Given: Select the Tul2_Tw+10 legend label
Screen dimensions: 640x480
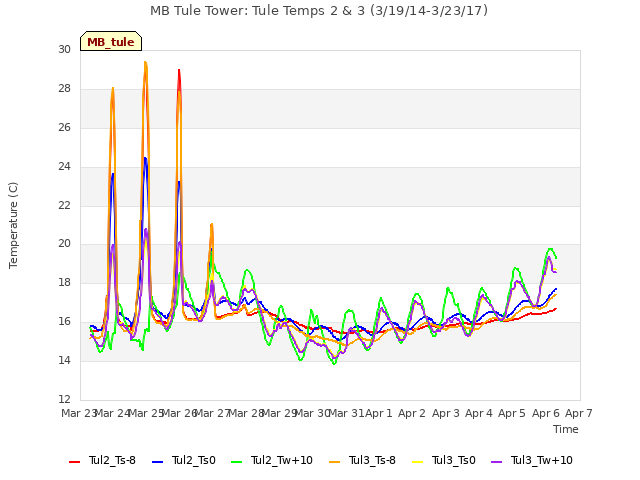Looking at the screenshot, I should [x=282, y=460].
